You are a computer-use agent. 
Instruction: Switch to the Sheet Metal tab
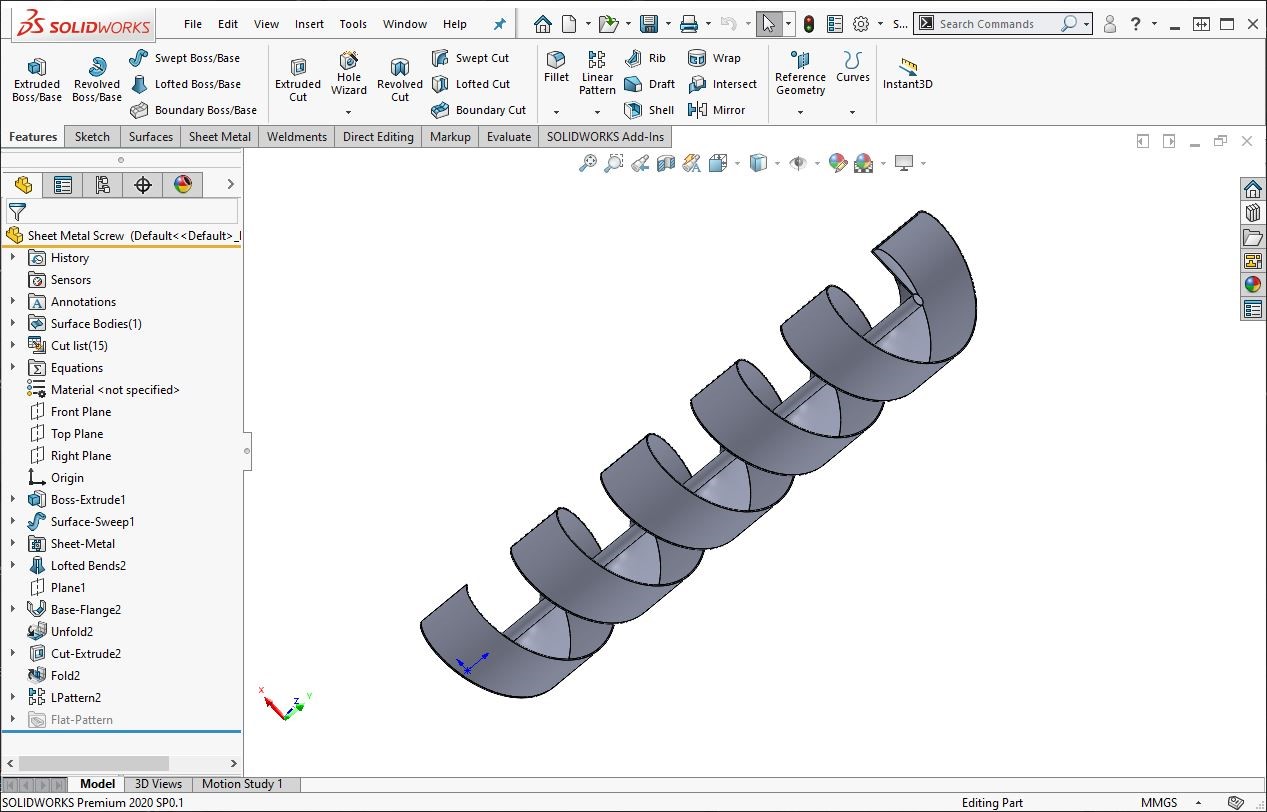219,137
